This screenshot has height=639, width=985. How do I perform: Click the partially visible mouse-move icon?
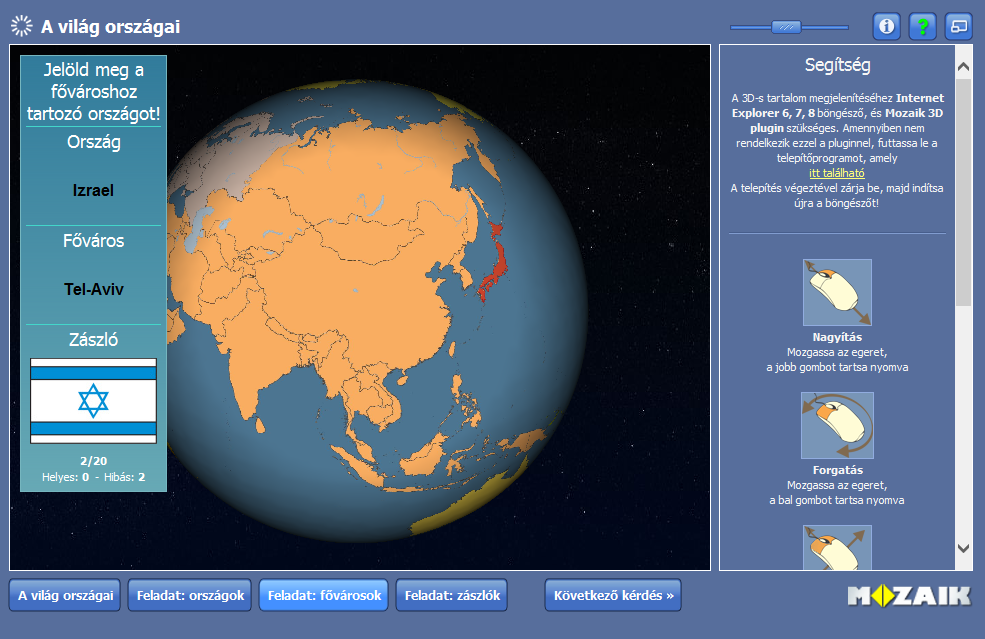[x=837, y=547]
